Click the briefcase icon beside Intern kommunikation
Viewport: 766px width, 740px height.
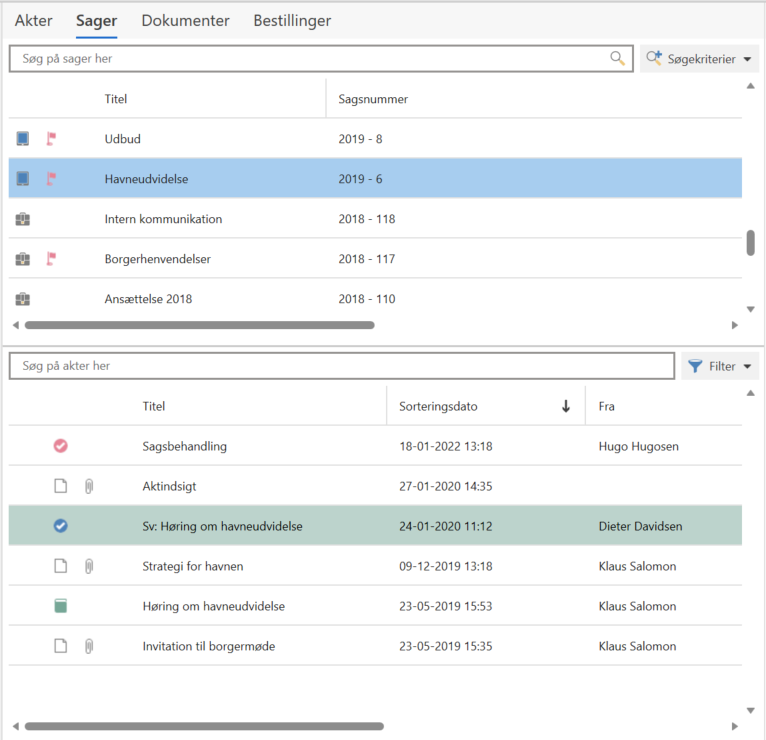click(23, 219)
